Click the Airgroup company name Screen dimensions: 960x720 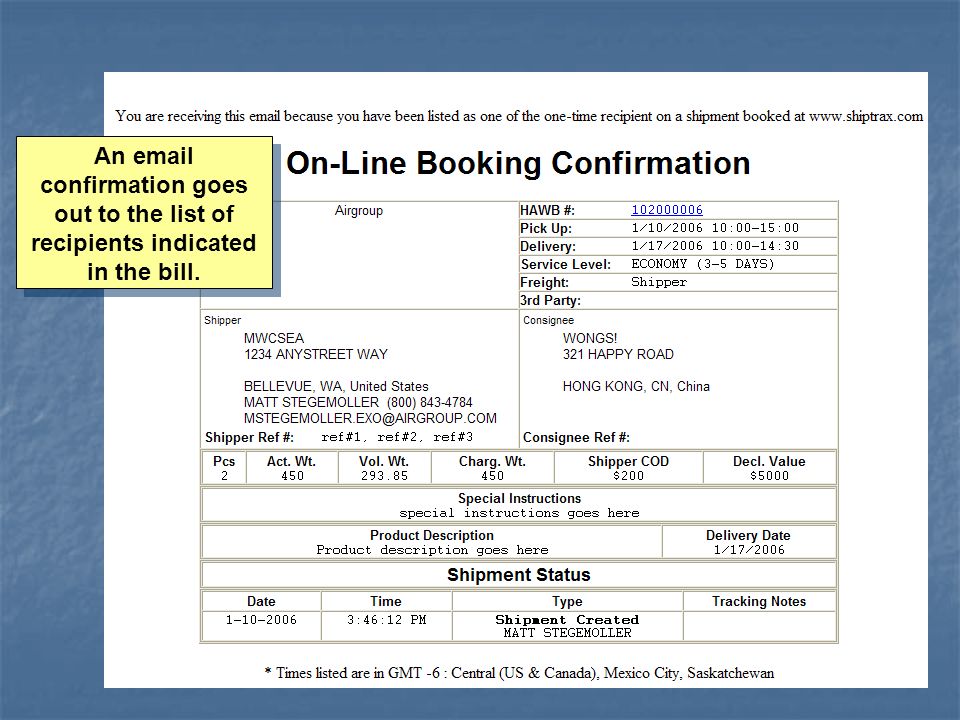[359, 211]
